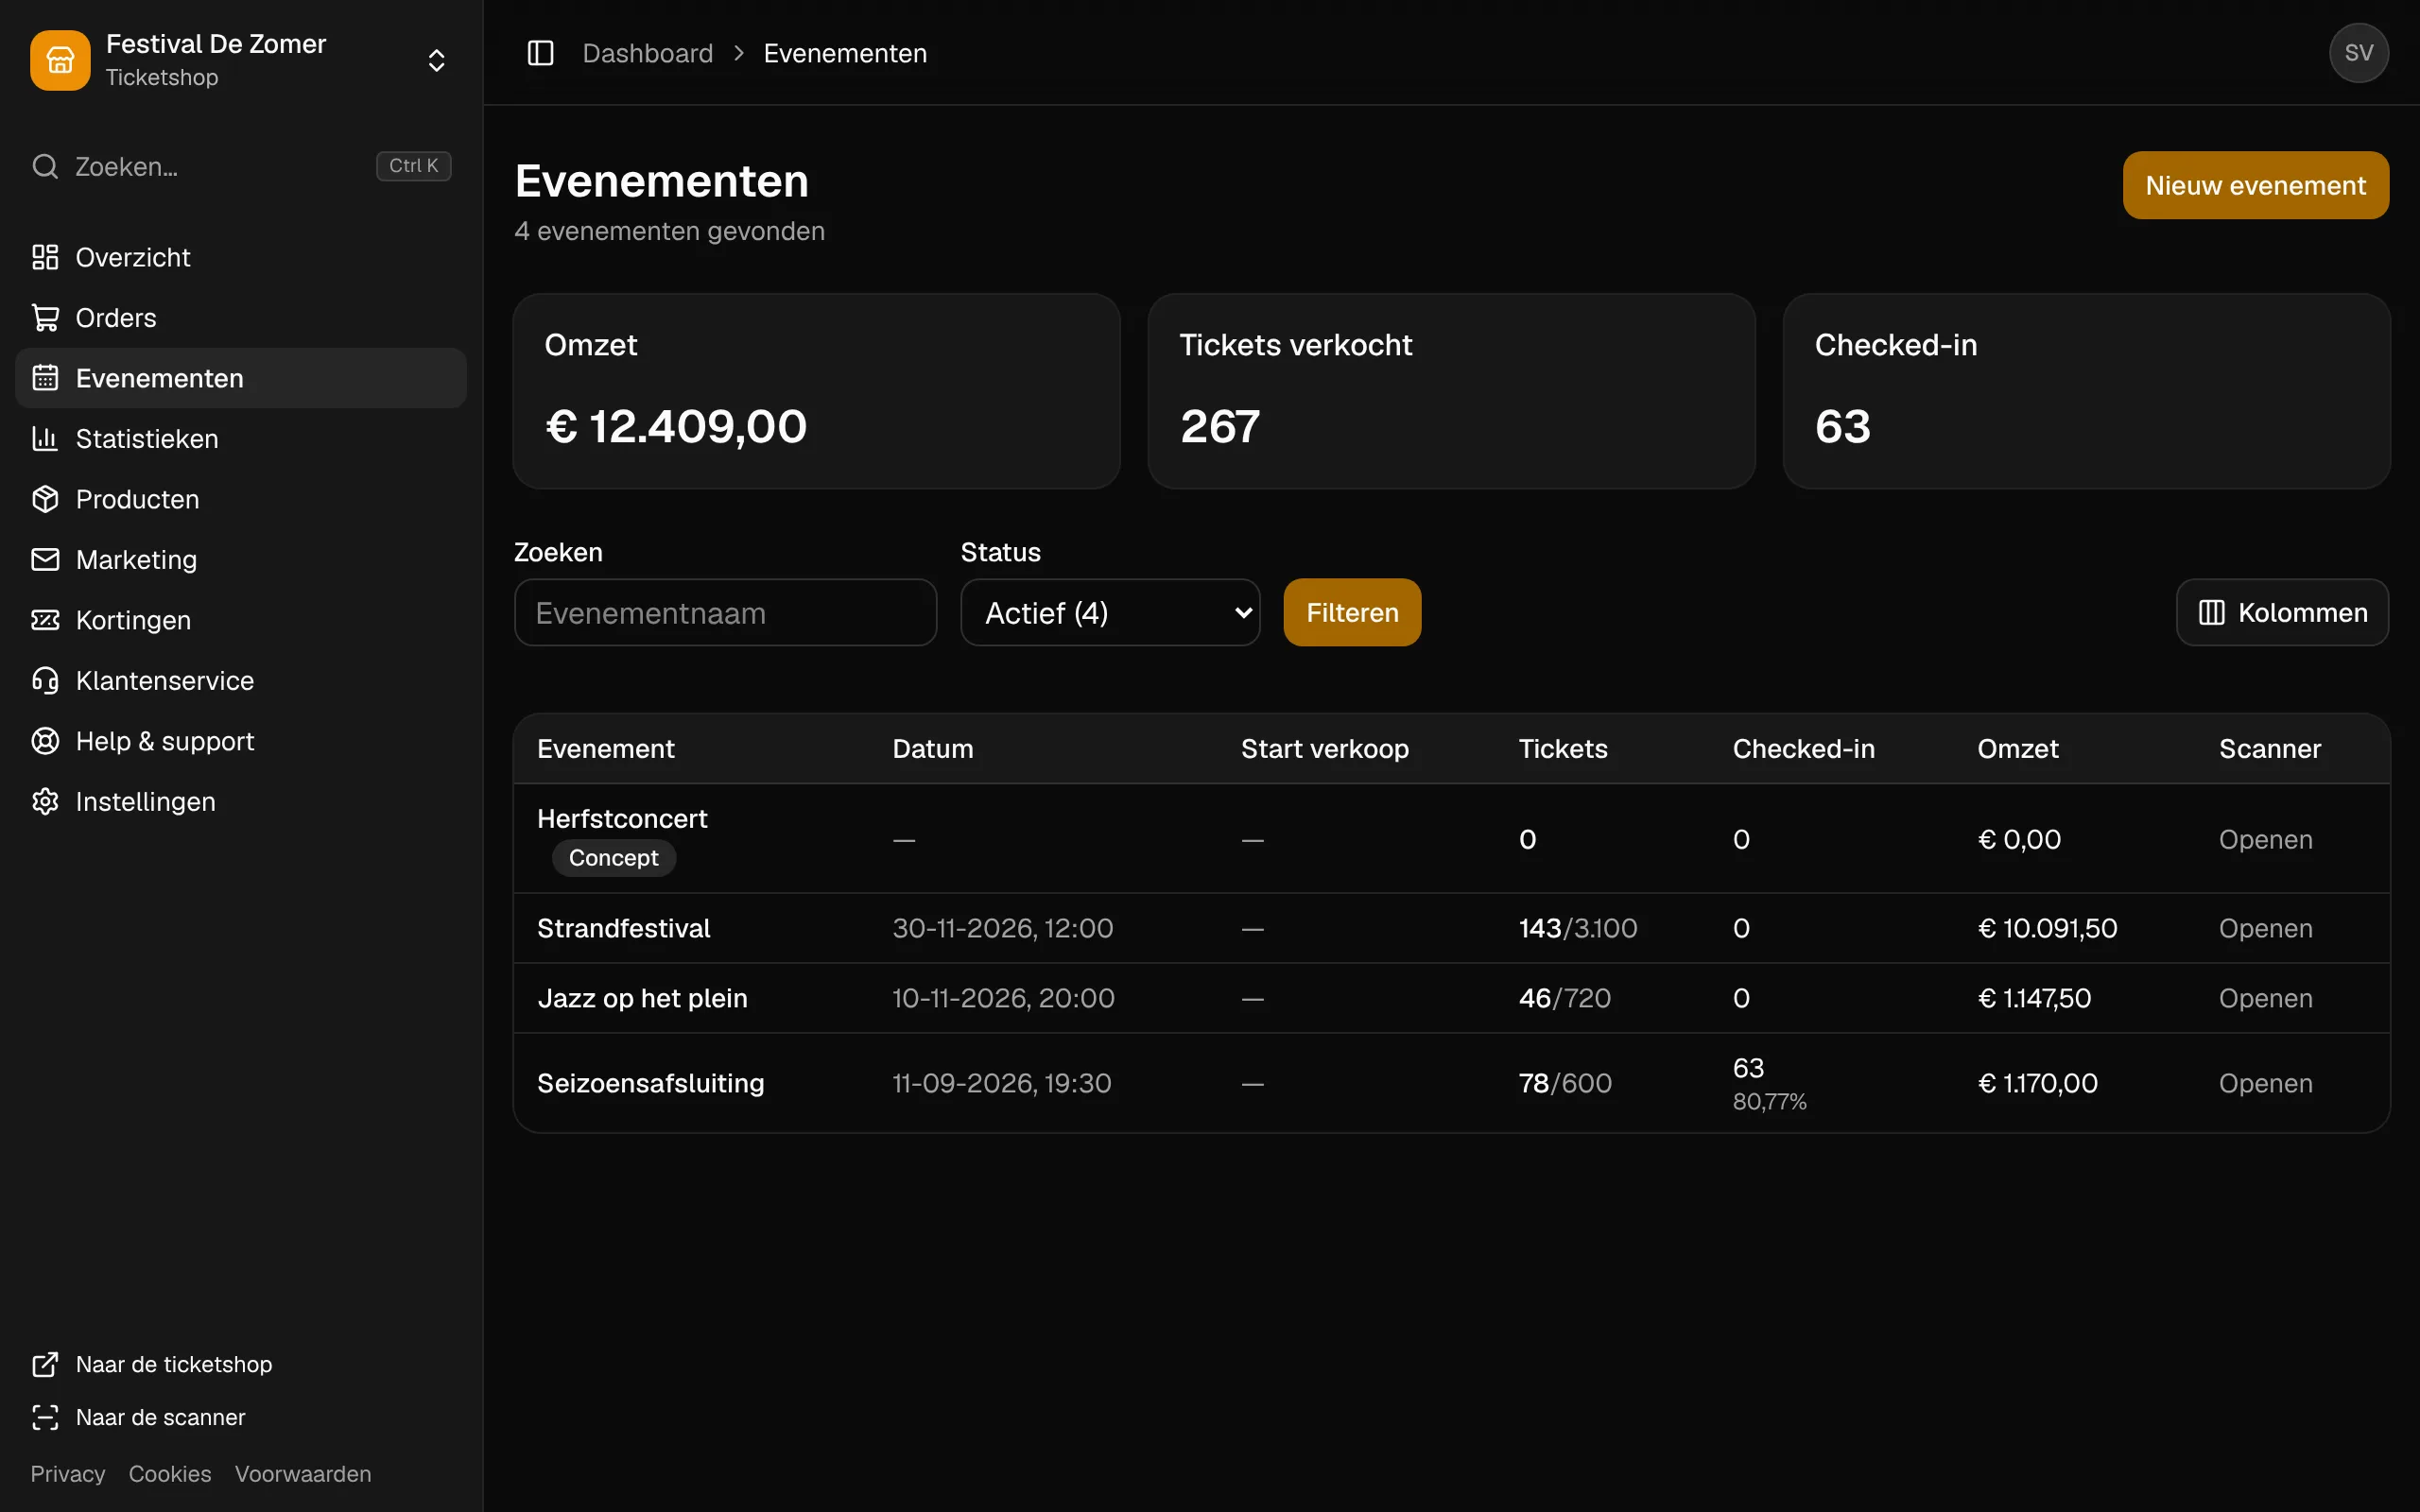Screen dimensions: 2420x1512
Task: Open the Seizoensafsluiting event
Action: point(650,1083)
